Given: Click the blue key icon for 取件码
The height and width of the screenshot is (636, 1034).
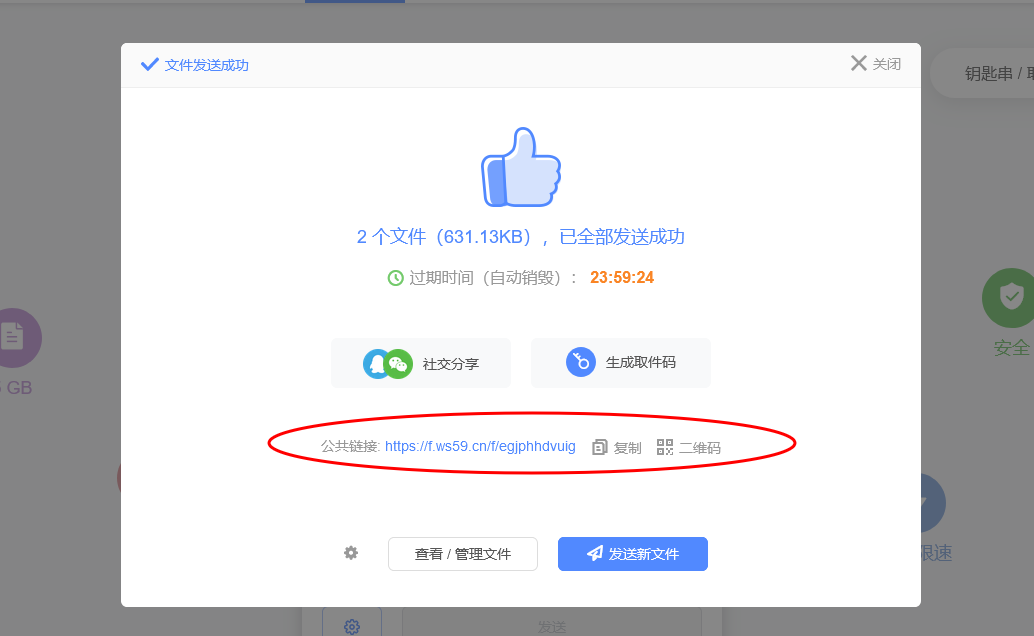Looking at the screenshot, I should click(580, 362).
